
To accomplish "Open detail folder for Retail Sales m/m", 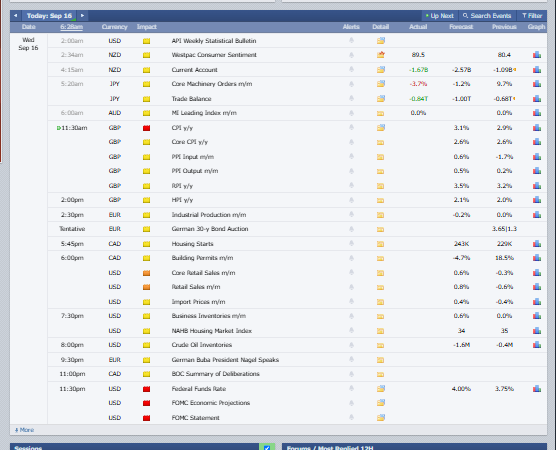I will click(380, 287).
